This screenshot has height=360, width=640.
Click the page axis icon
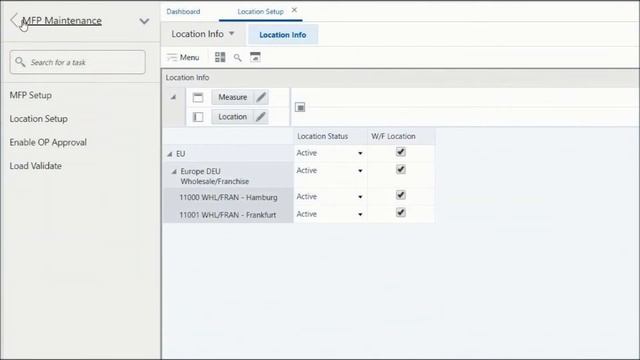(300, 107)
